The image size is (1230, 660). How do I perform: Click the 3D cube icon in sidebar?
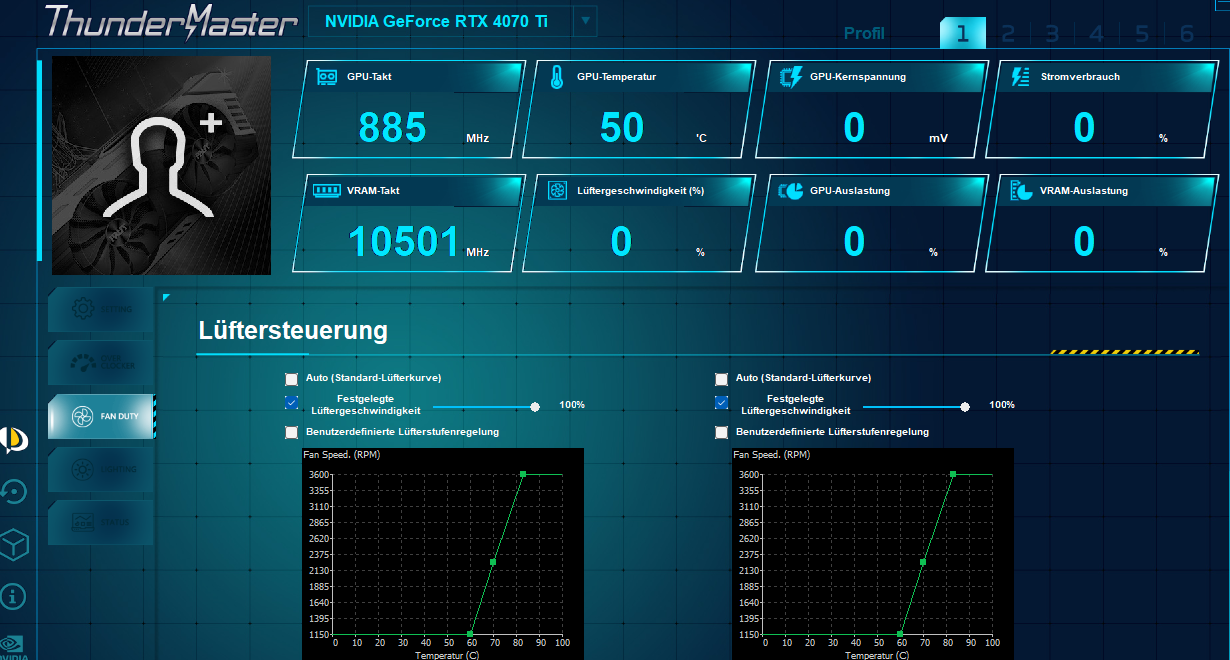point(14,545)
